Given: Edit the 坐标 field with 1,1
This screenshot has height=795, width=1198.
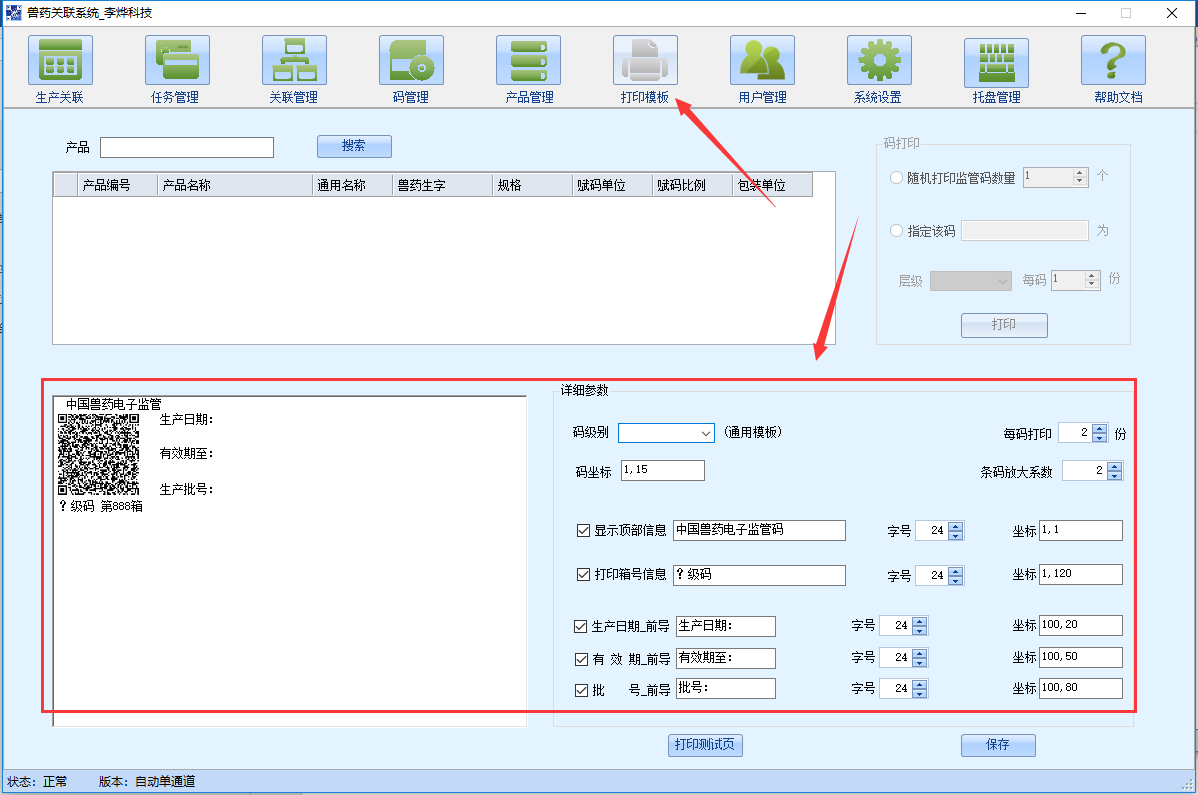Looking at the screenshot, I should click(x=1081, y=530).
